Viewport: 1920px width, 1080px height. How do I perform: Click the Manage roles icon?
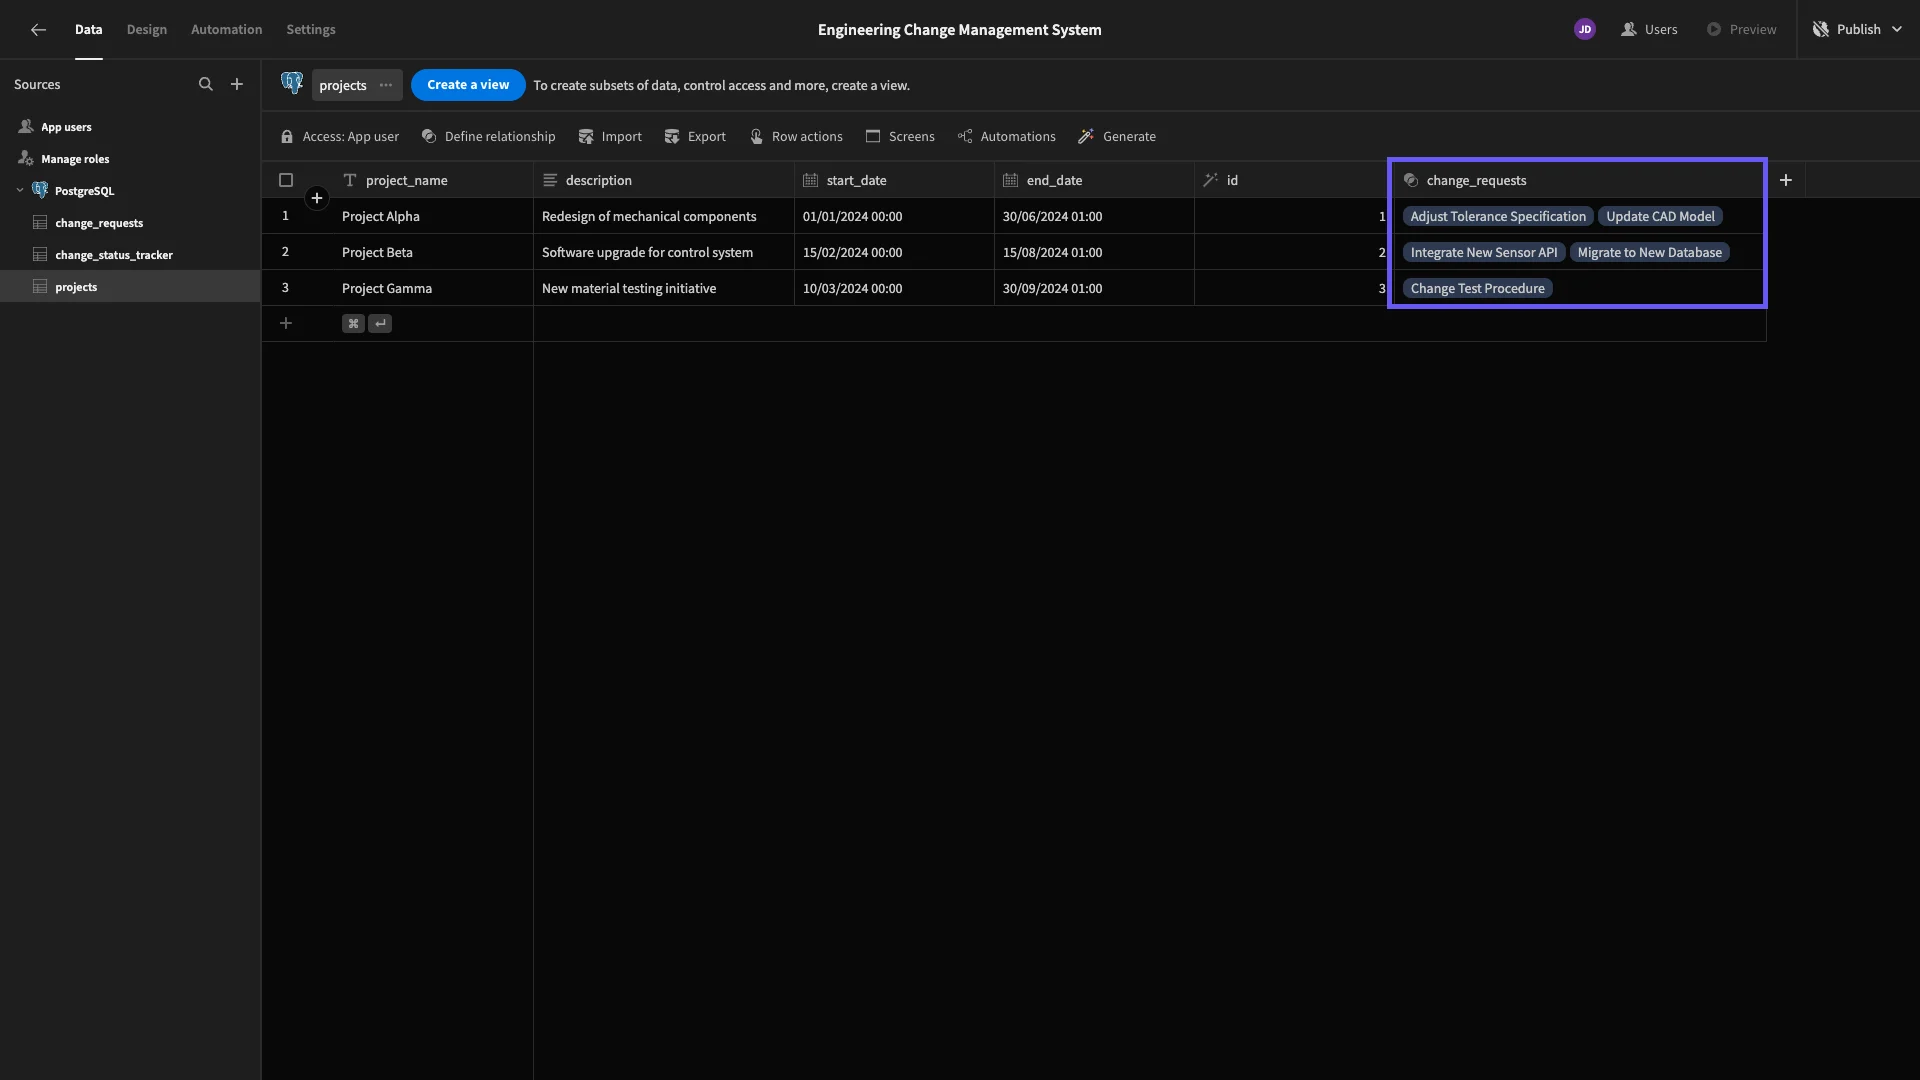[26, 159]
